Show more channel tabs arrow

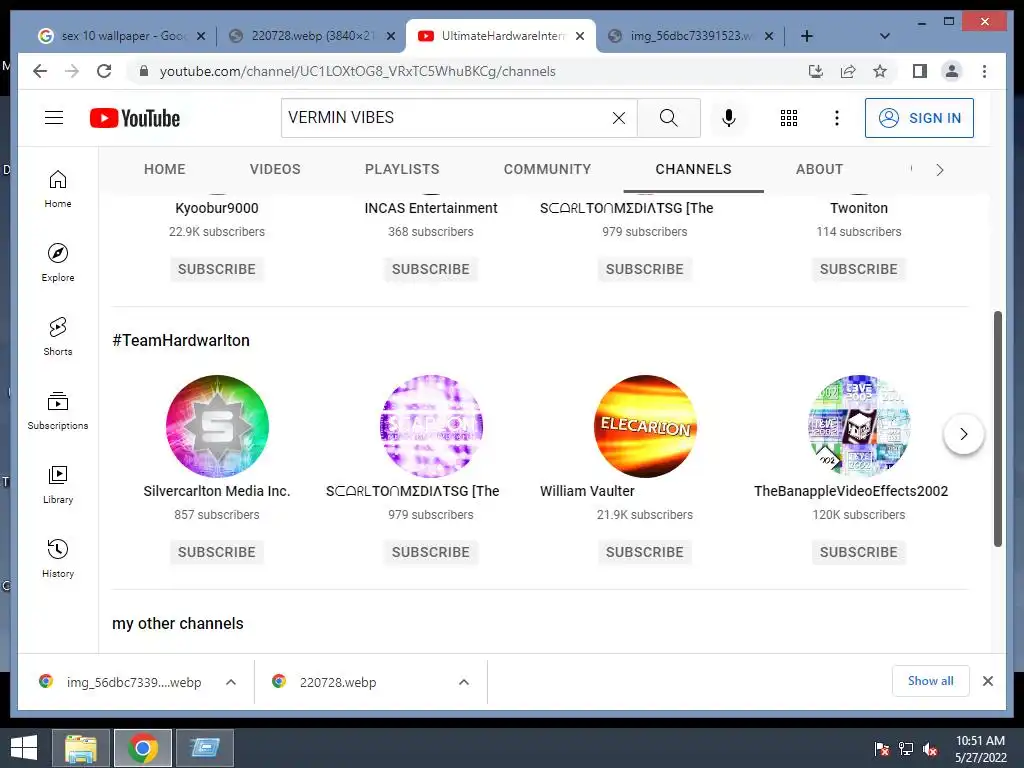tap(939, 170)
